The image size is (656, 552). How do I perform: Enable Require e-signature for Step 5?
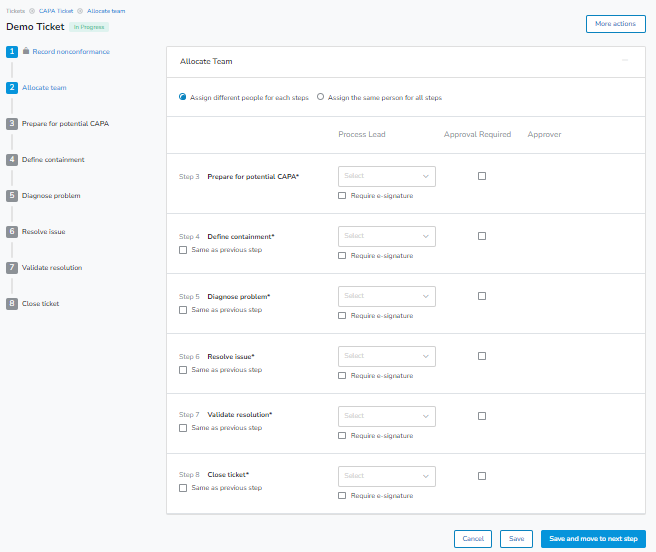(x=342, y=316)
